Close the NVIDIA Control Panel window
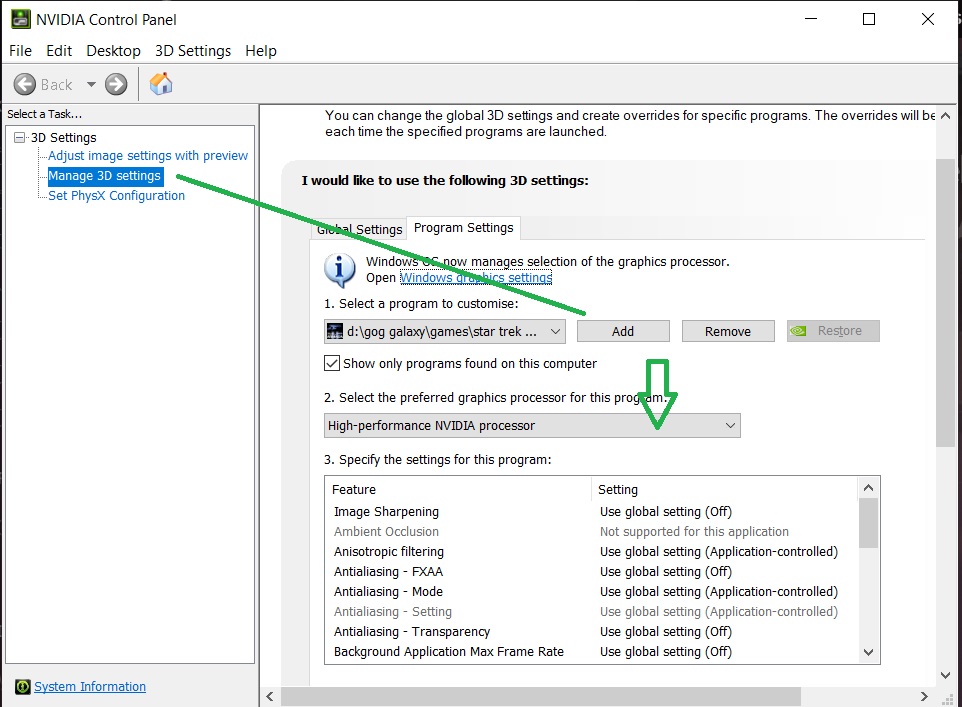 (x=928, y=20)
